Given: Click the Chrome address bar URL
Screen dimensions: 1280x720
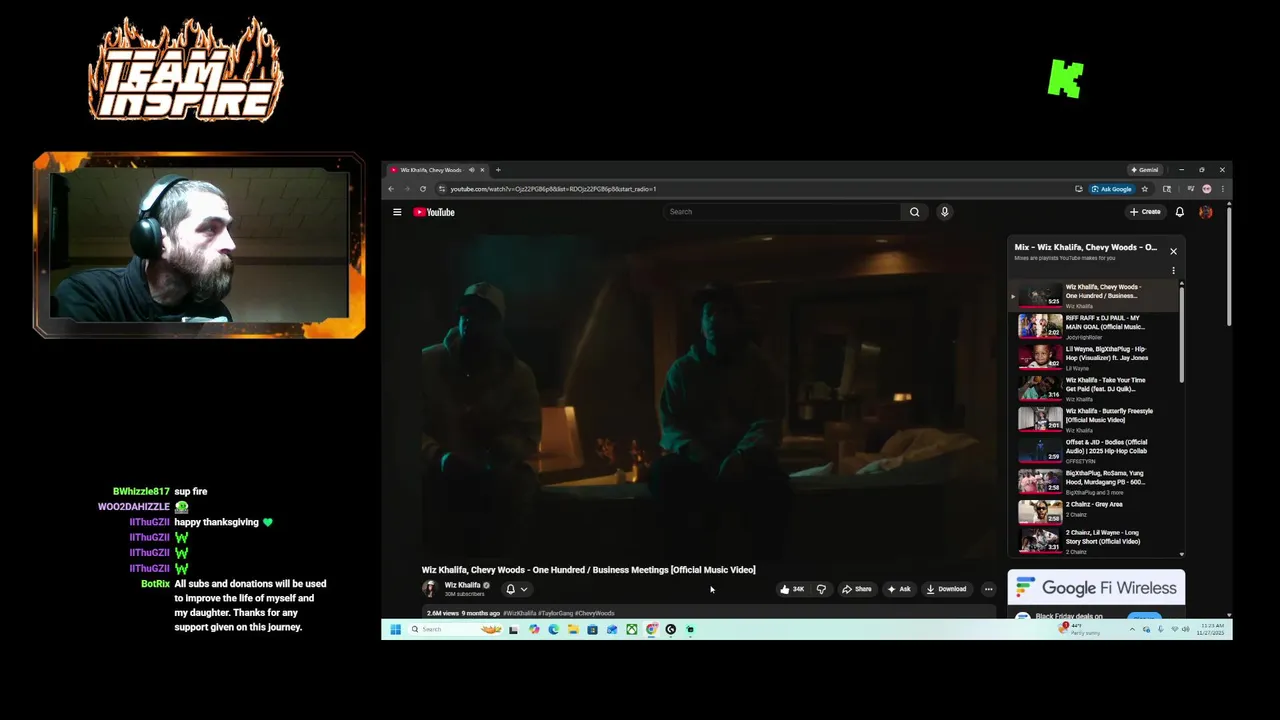Looking at the screenshot, I should pyautogui.click(x=553, y=189).
